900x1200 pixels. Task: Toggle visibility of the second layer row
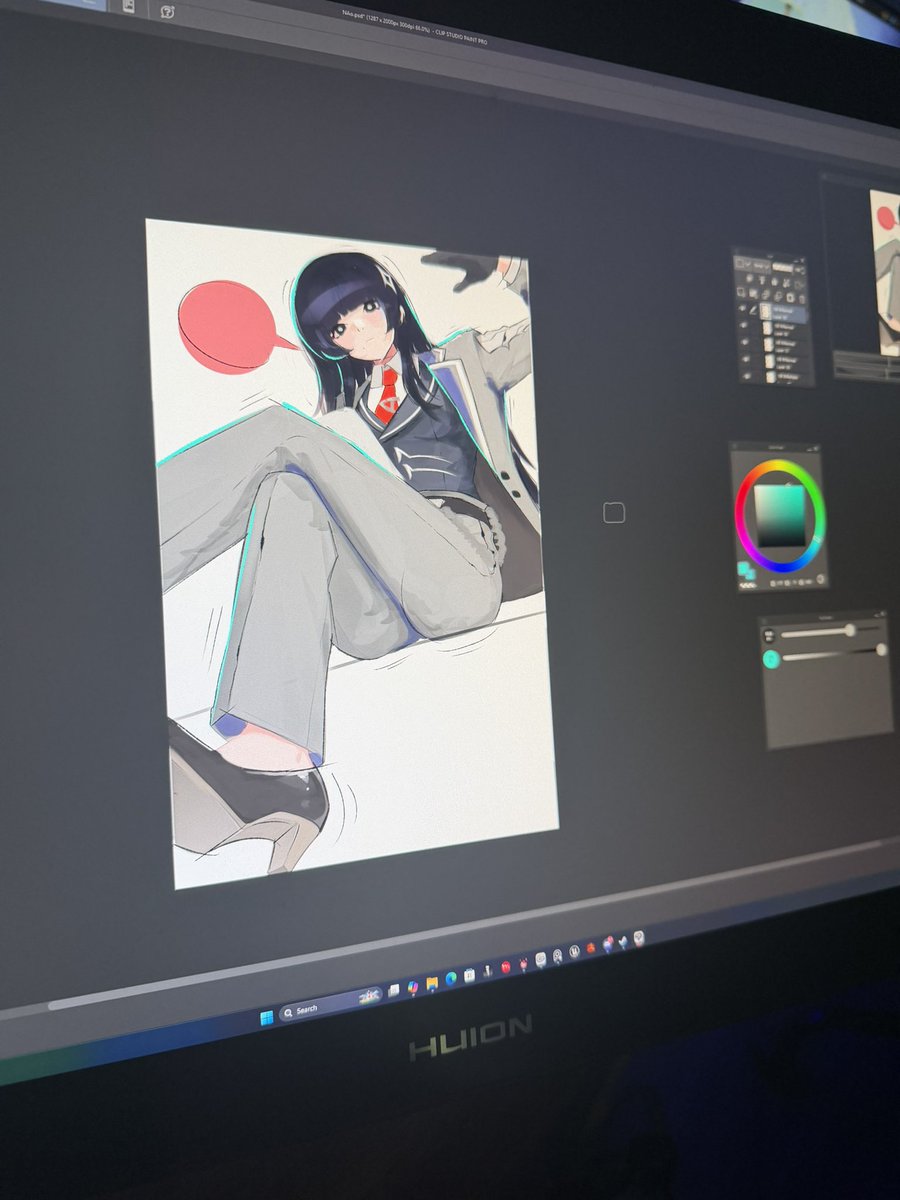click(743, 325)
